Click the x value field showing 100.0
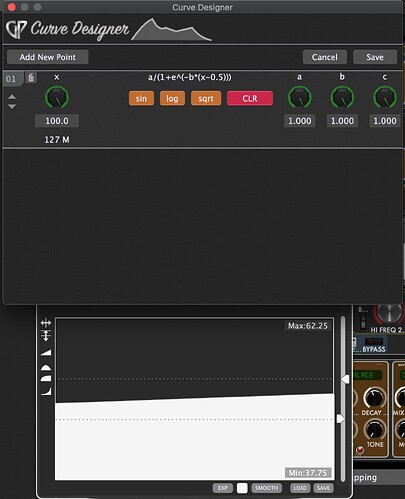Image resolution: width=405 pixels, height=499 pixels. pos(57,121)
